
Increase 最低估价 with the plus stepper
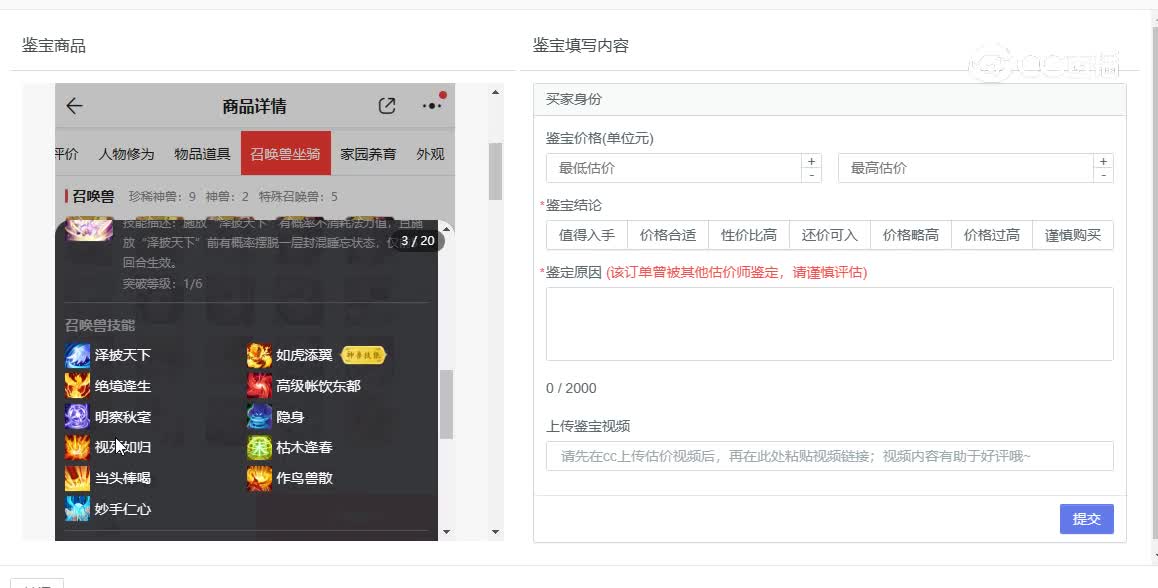point(812,161)
